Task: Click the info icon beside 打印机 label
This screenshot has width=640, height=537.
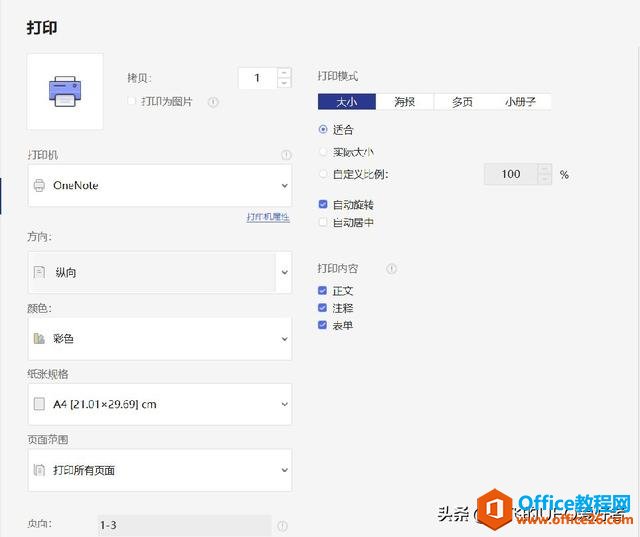Action: tap(286, 155)
